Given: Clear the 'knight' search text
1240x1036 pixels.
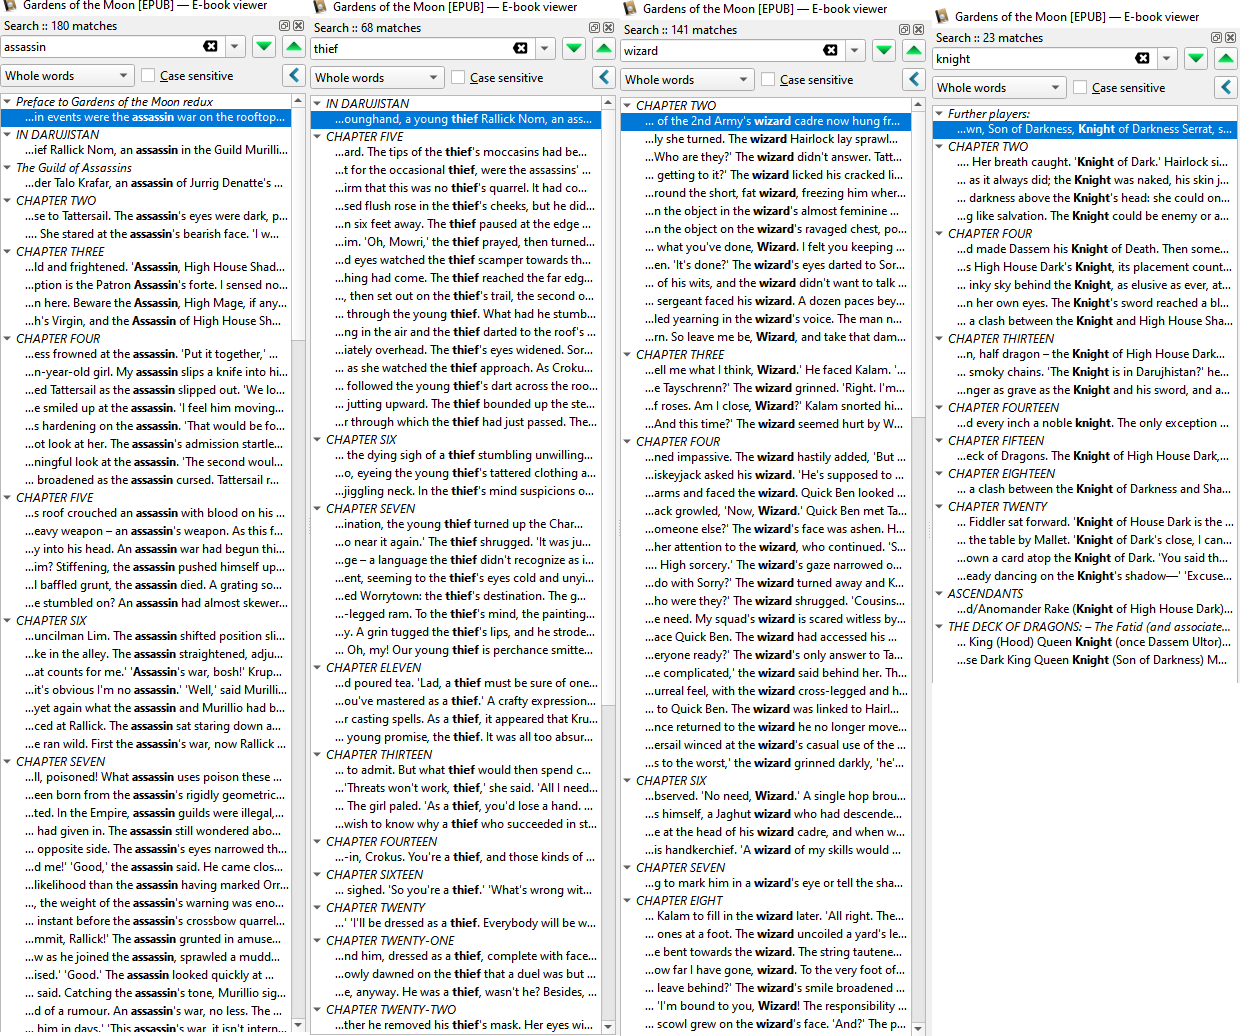Looking at the screenshot, I should pos(1142,58).
